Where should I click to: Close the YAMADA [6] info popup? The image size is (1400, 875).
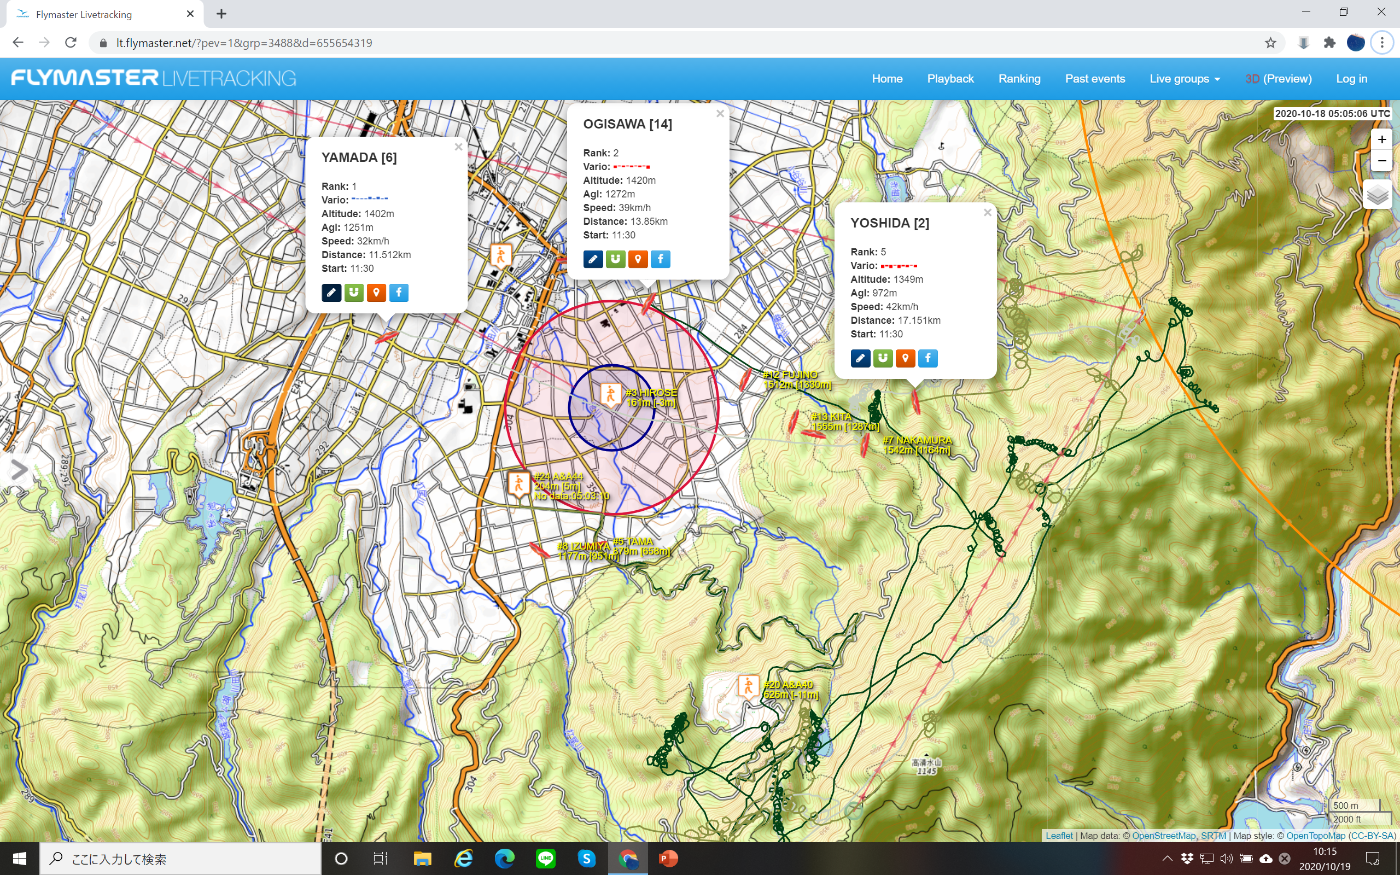tap(458, 147)
